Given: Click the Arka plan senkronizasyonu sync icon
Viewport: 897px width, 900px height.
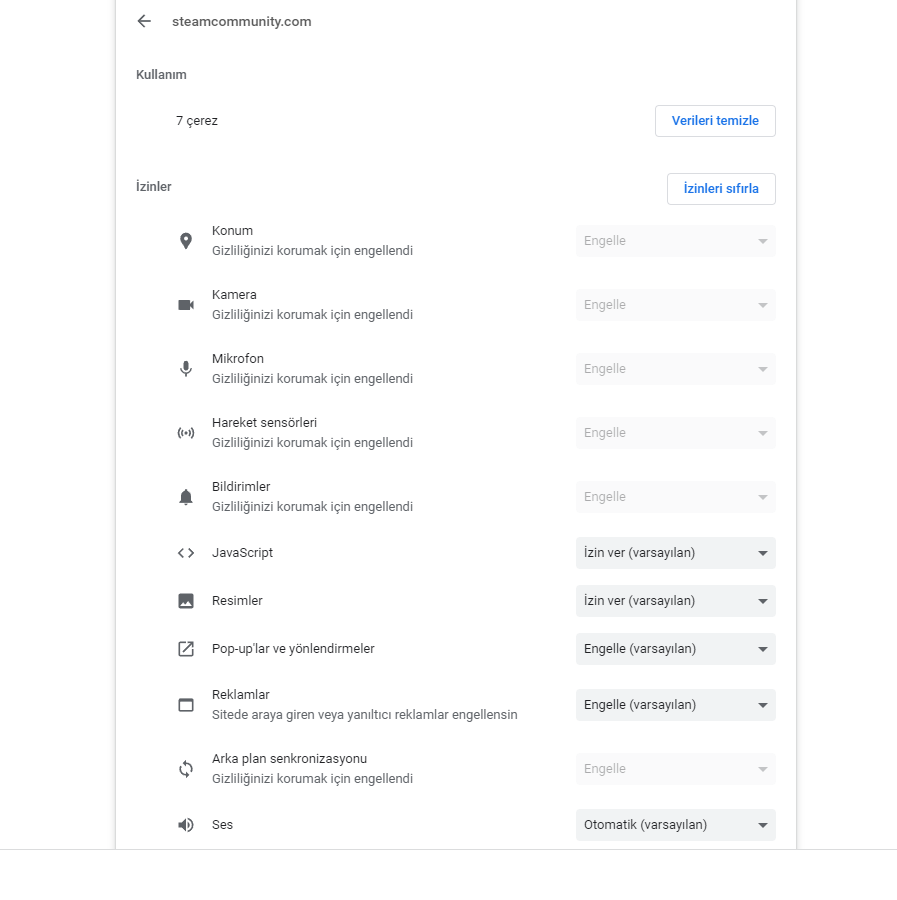Looking at the screenshot, I should (186, 769).
